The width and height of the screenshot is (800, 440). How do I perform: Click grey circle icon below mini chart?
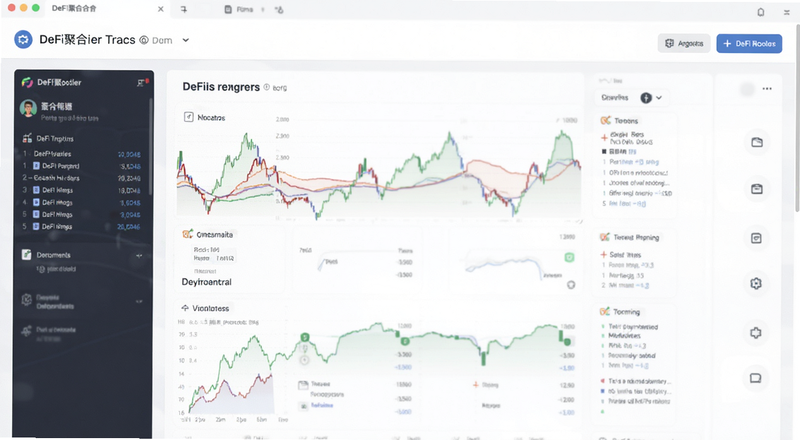(571, 285)
